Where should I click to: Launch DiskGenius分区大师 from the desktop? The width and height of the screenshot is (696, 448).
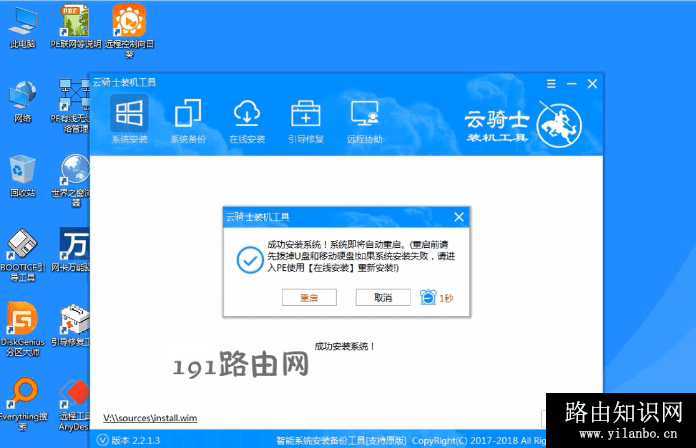[22, 329]
